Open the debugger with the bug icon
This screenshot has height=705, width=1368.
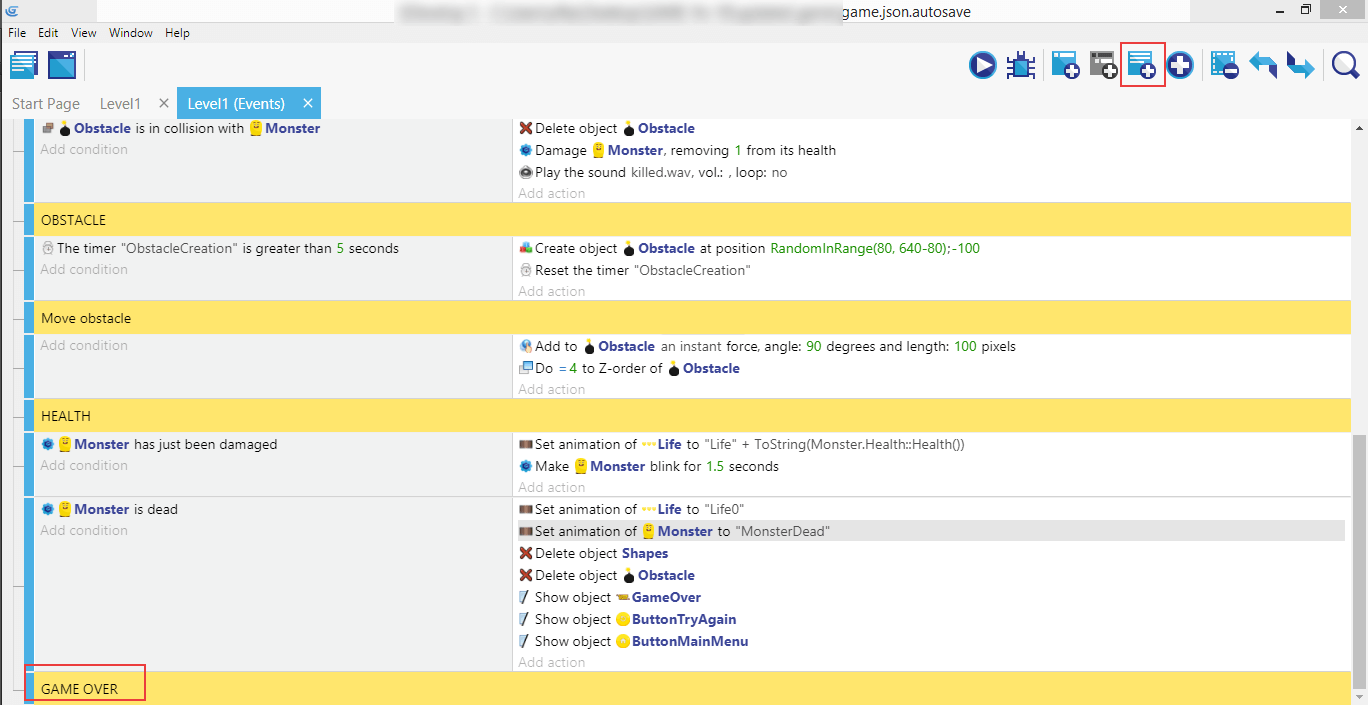(1020, 66)
